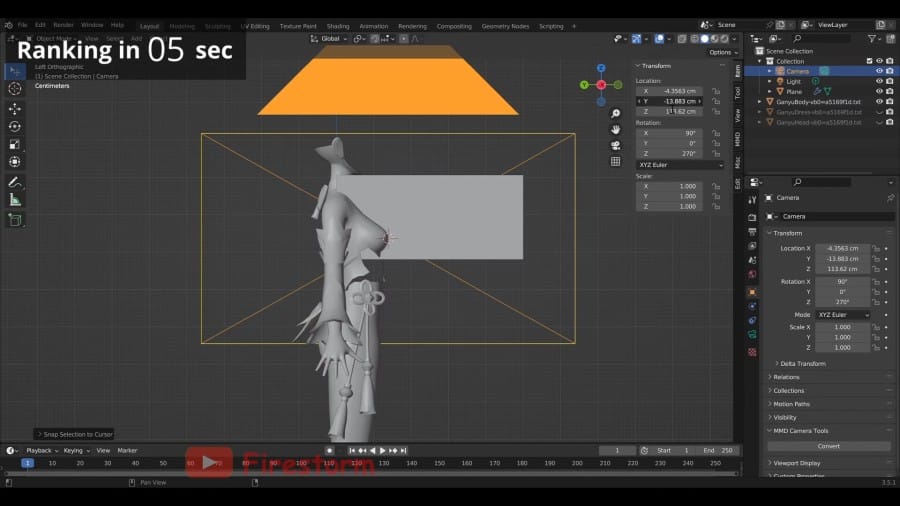Select the Transform tool
This screenshot has width=900, height=506.
coord(15,162)
